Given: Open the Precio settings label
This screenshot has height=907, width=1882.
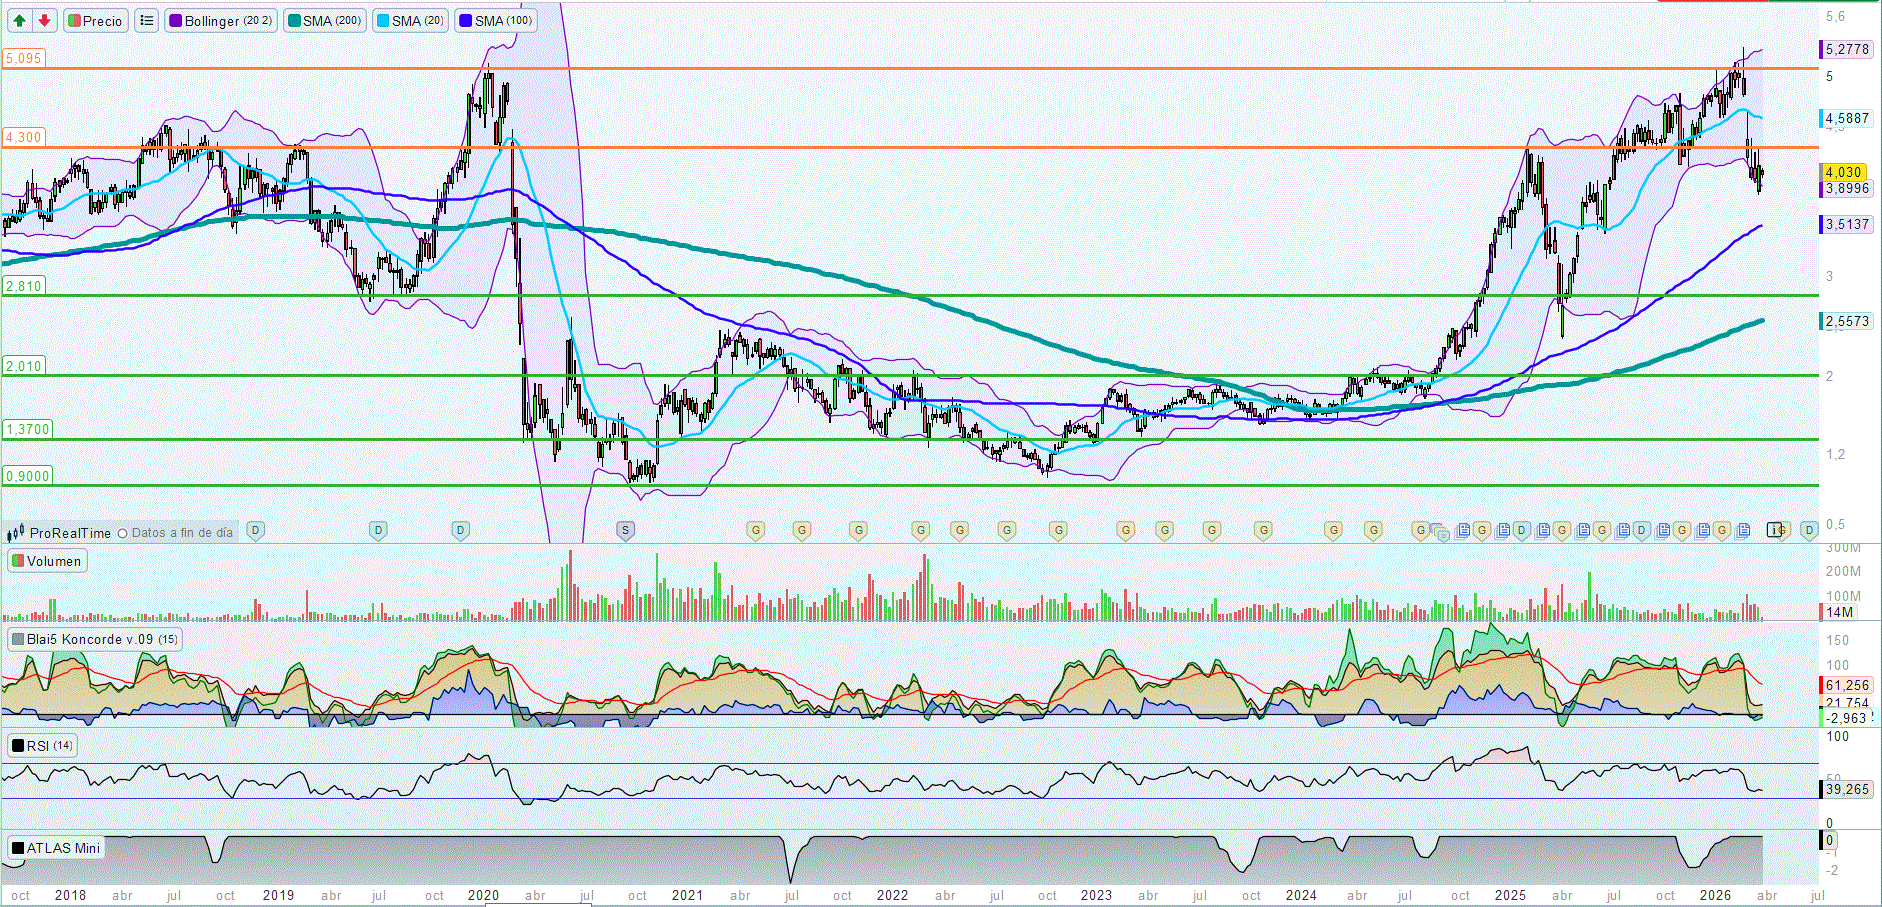Looking at the screenshot, I should (x=95, y=20).
